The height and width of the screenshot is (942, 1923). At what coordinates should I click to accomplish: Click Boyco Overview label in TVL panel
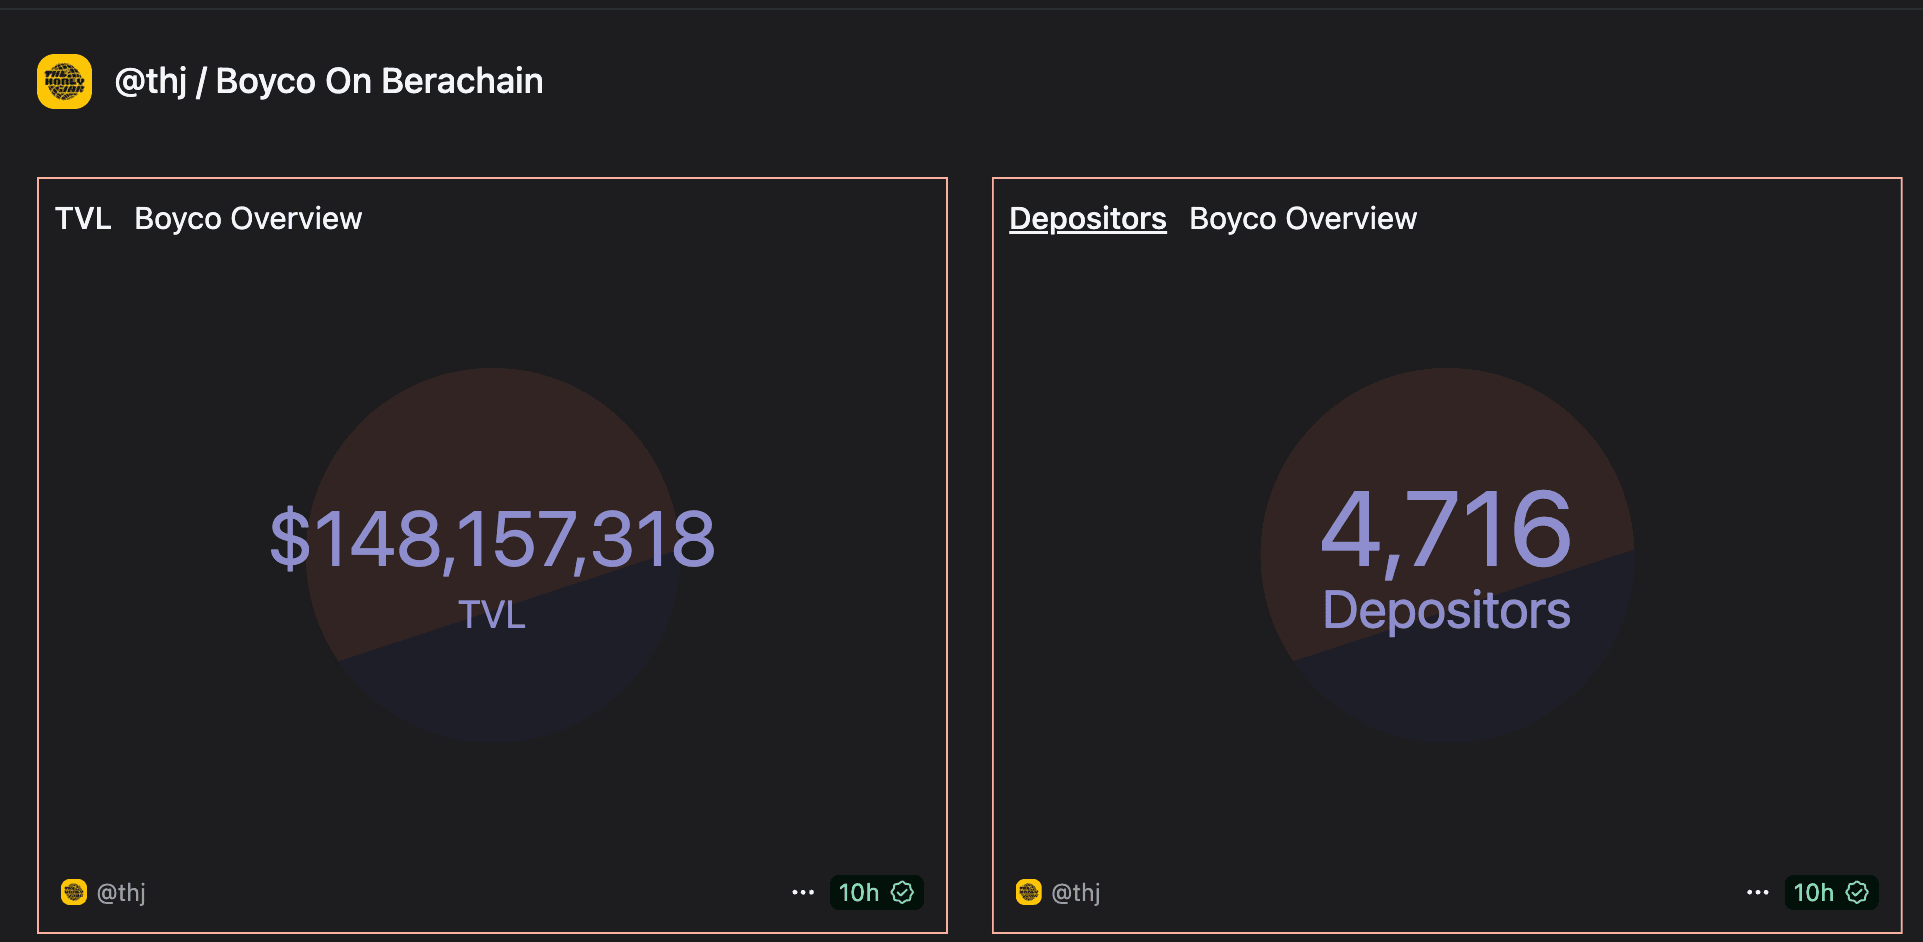[248, 218]
